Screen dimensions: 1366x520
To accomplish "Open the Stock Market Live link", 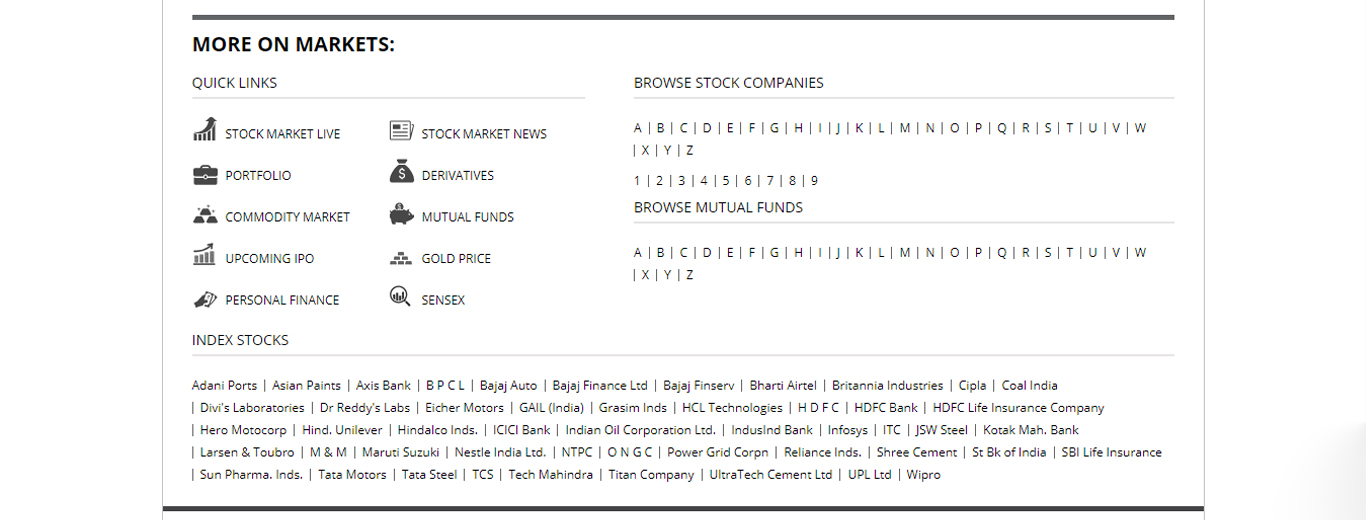I will [282, 134].
